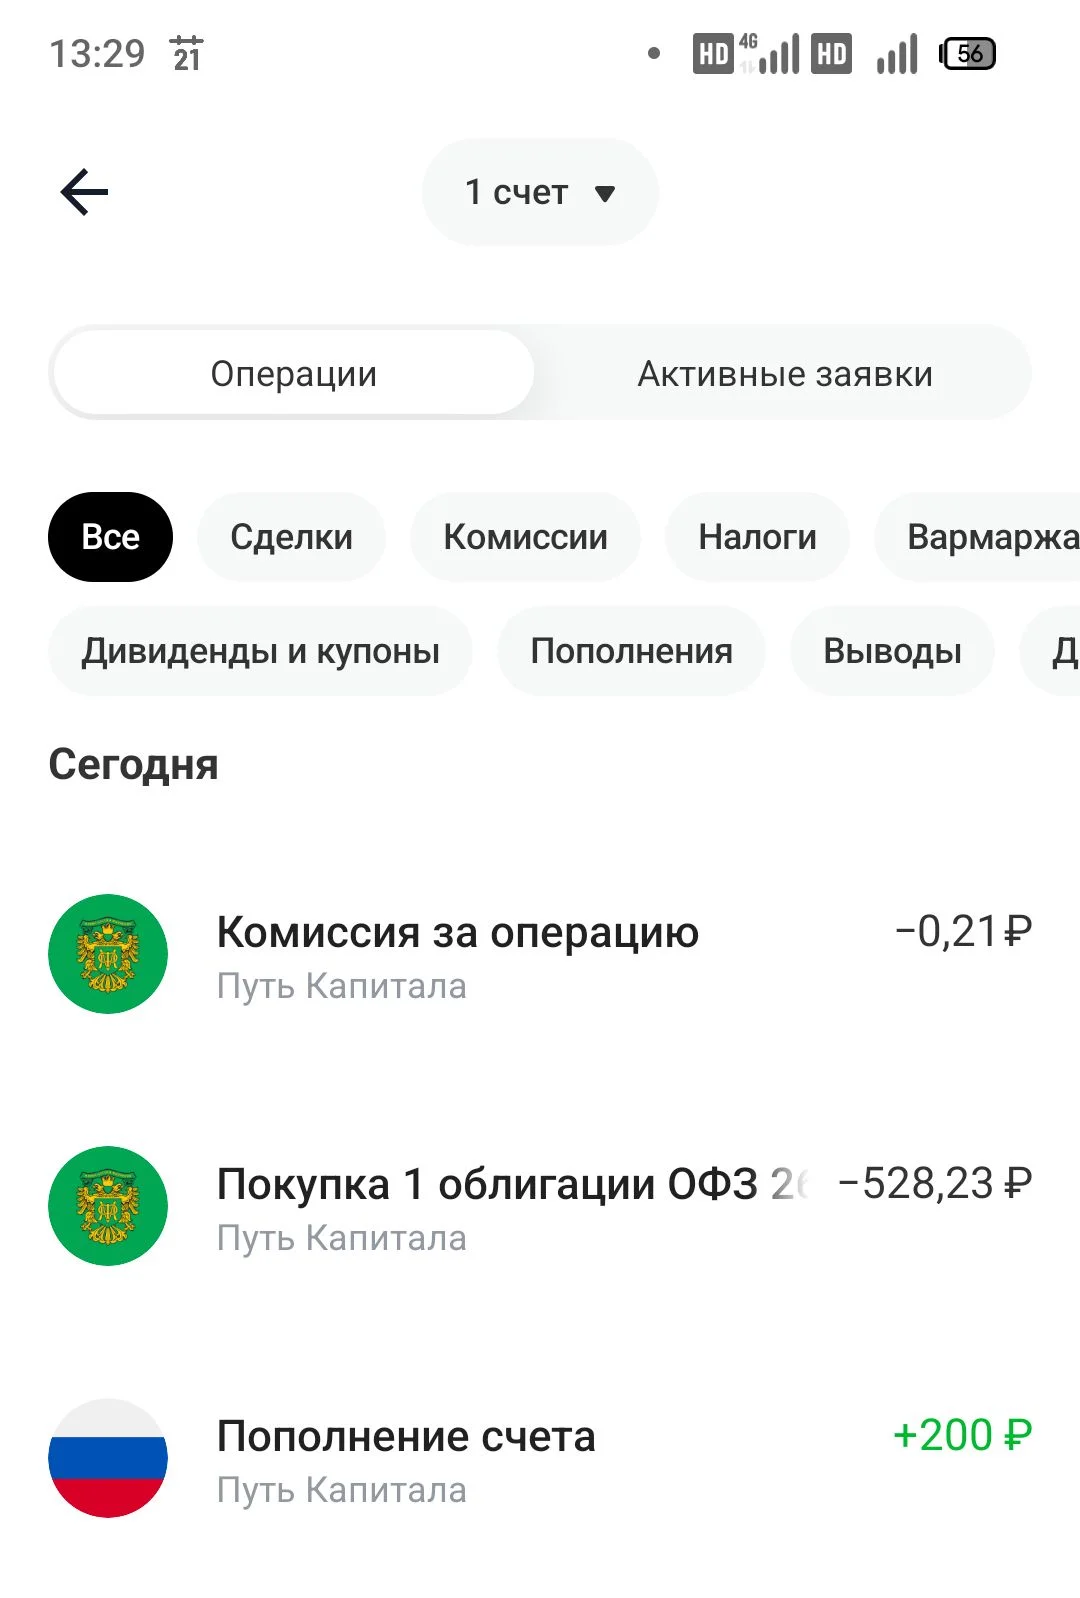The height and width of the screenshot is (1598, 1080).
Task: Enable the «Сделки» filter chip
Action: pos(291,537)
